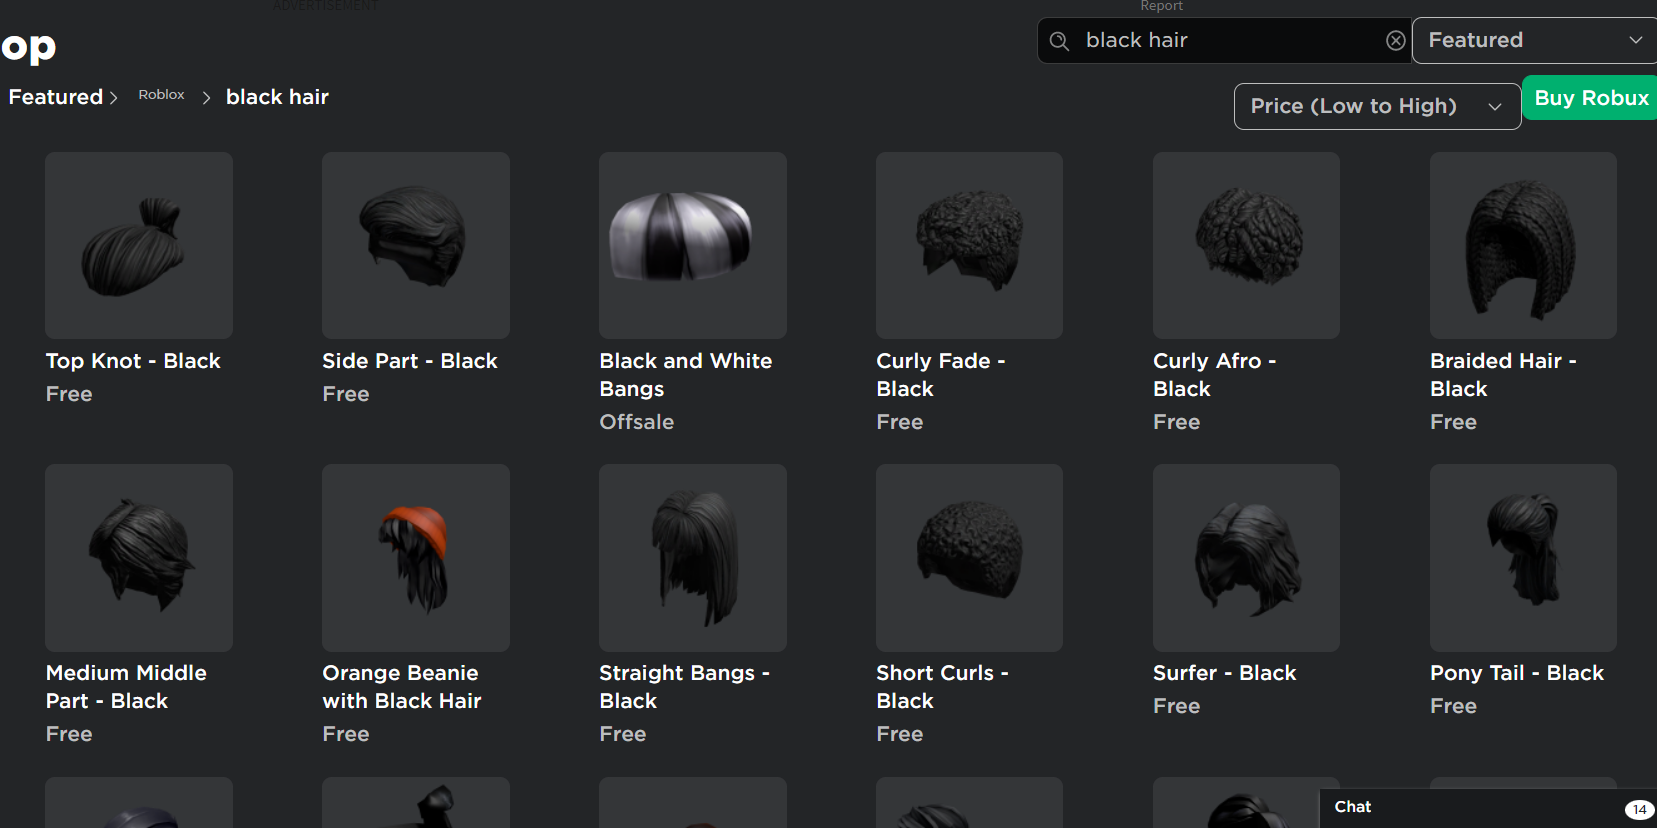
Task: Select the Side Part - Black hair image
Action: 416,246
